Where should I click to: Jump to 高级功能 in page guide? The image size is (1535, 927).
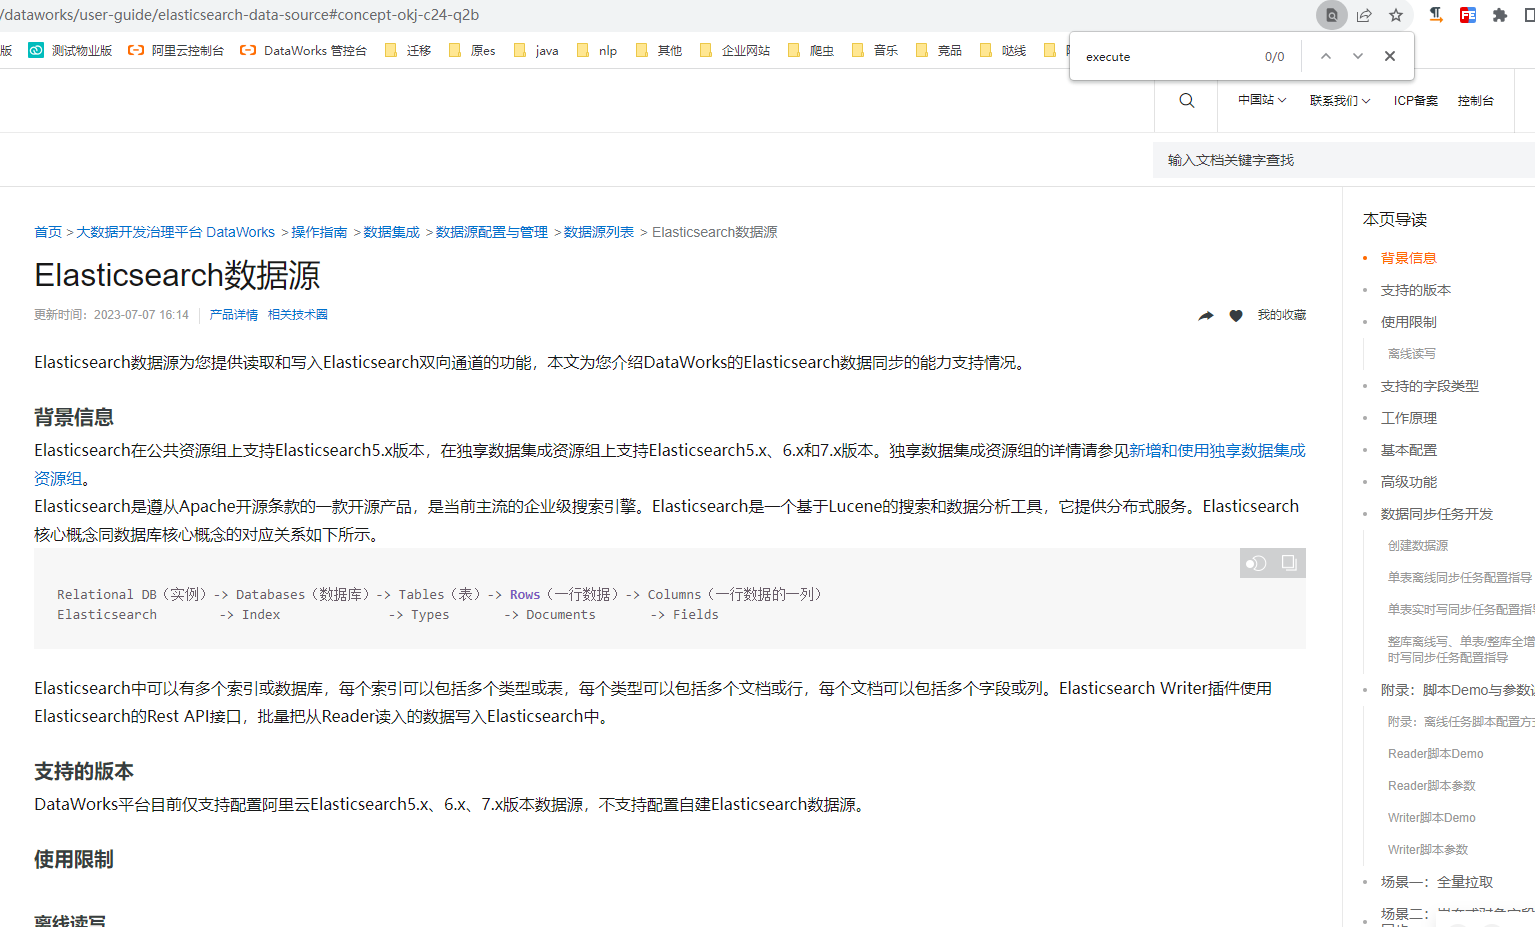[x=1409, y=482]
